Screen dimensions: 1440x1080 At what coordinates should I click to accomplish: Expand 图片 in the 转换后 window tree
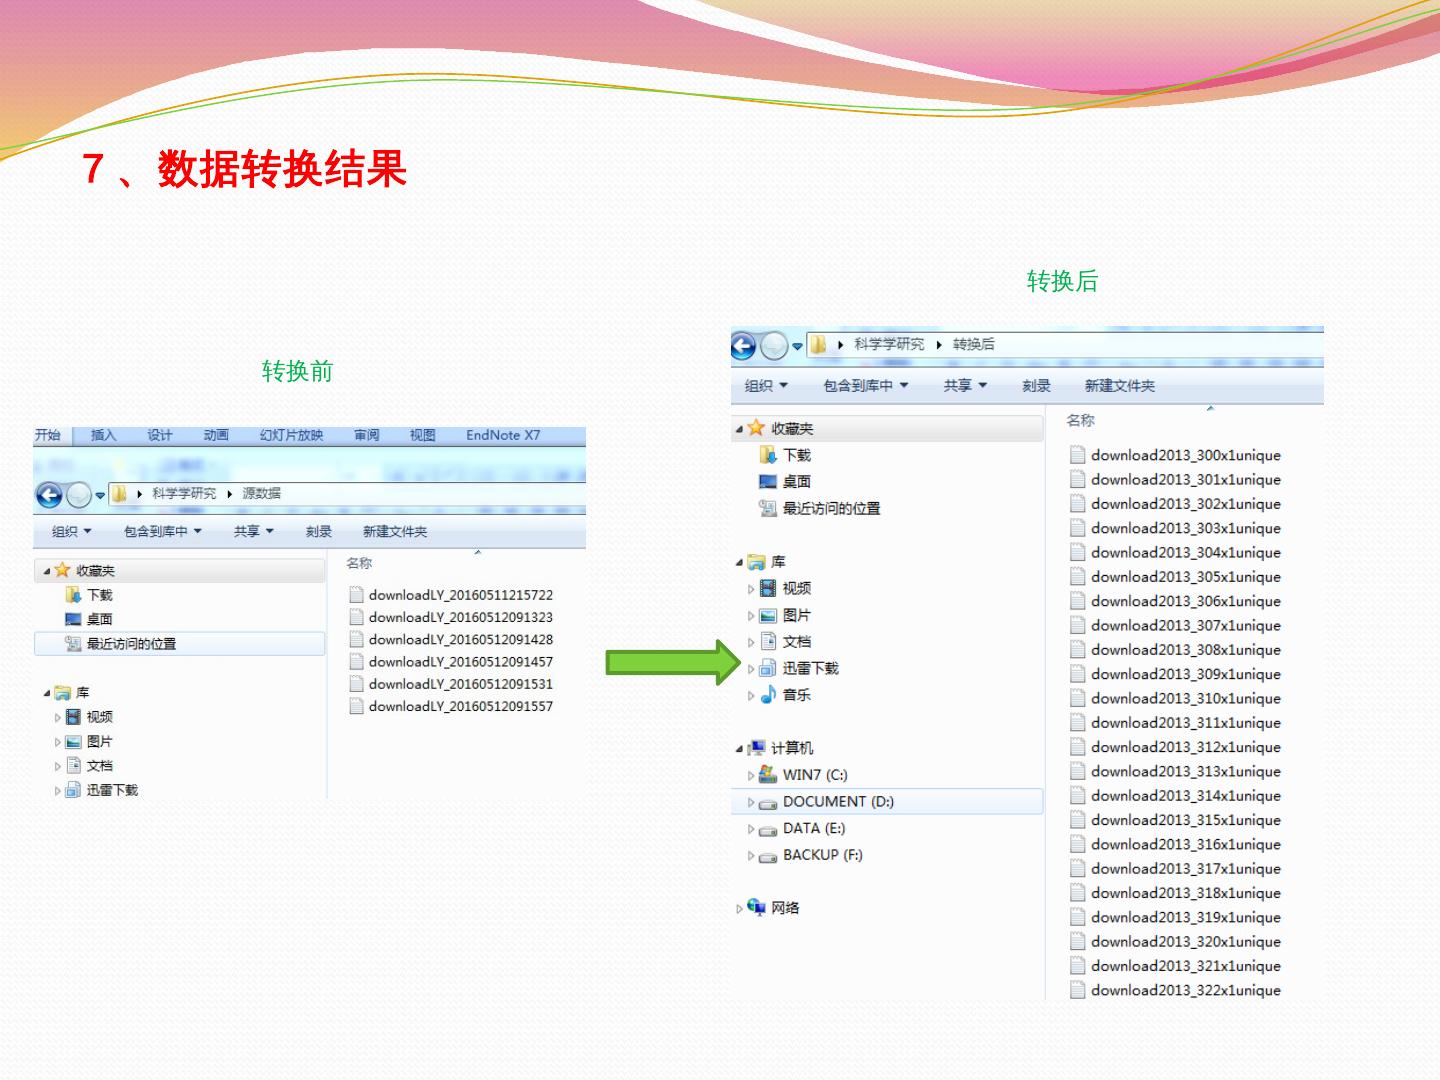751,616
